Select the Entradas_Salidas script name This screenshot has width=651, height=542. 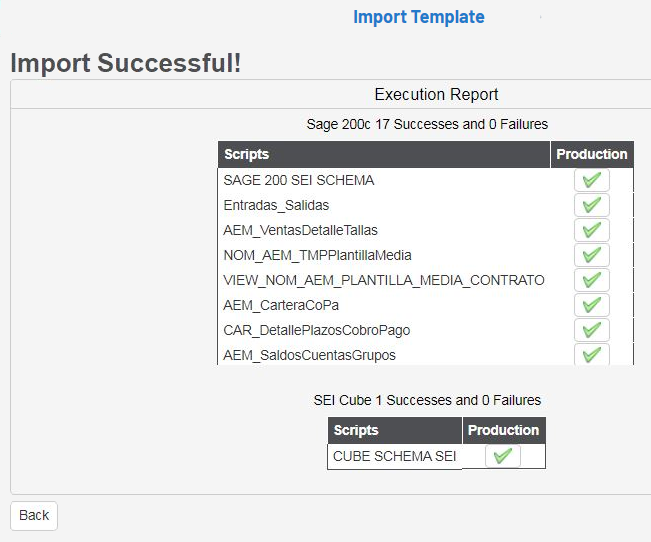[x=276, y=205]
